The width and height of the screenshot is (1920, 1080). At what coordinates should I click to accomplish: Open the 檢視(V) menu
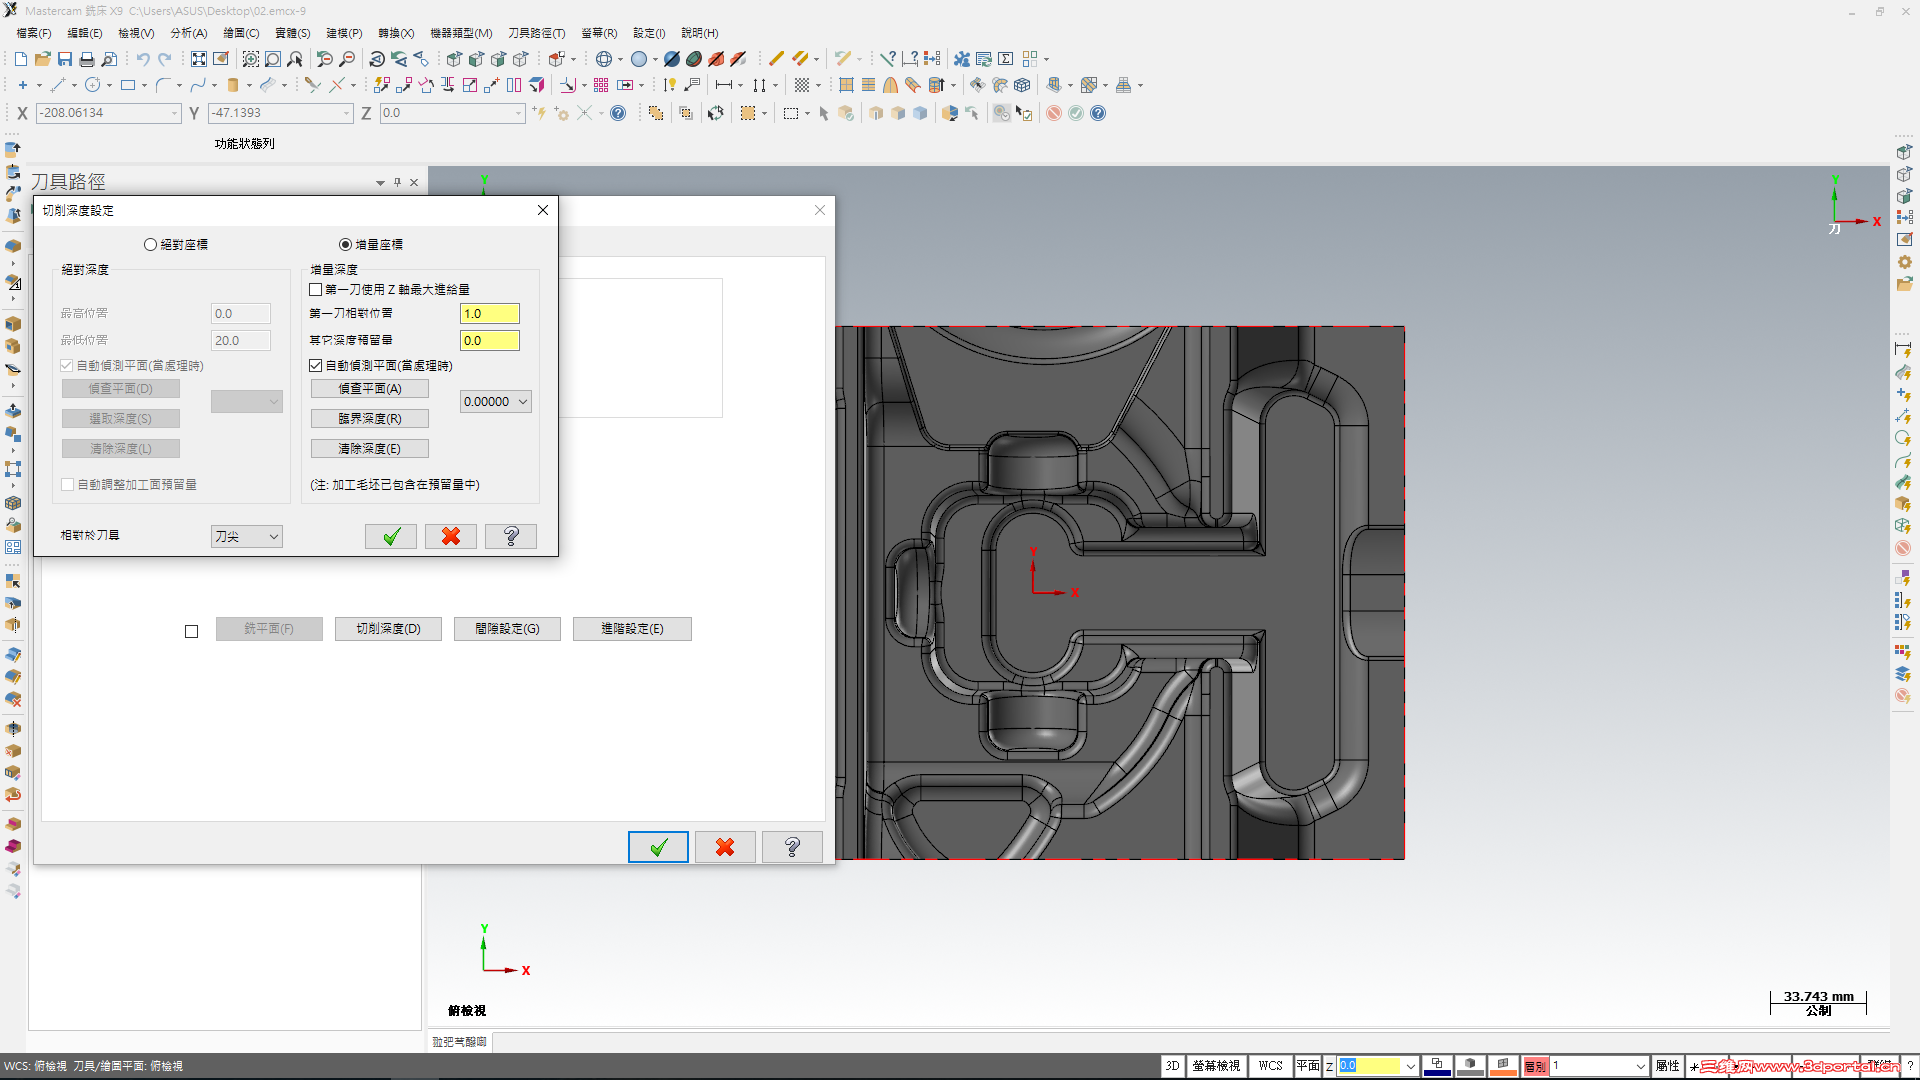[136, 33]
